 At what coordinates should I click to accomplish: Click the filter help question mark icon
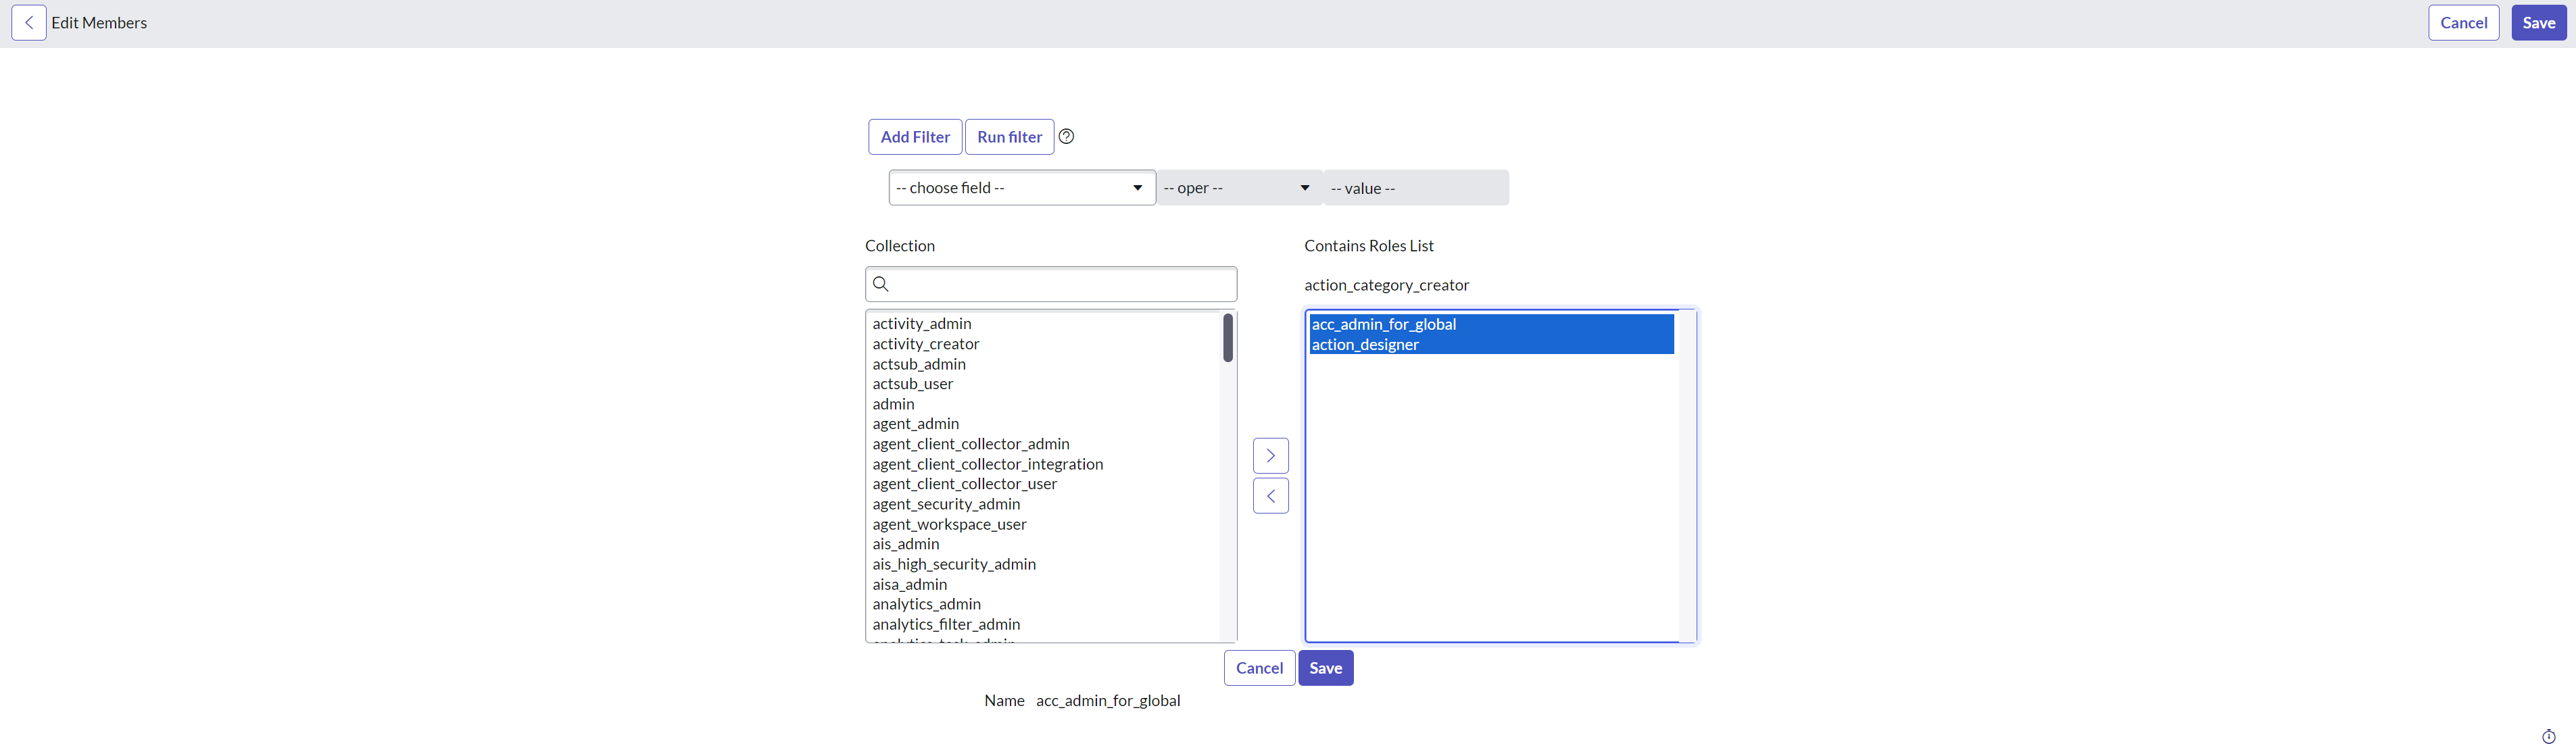coord(1066,136)
